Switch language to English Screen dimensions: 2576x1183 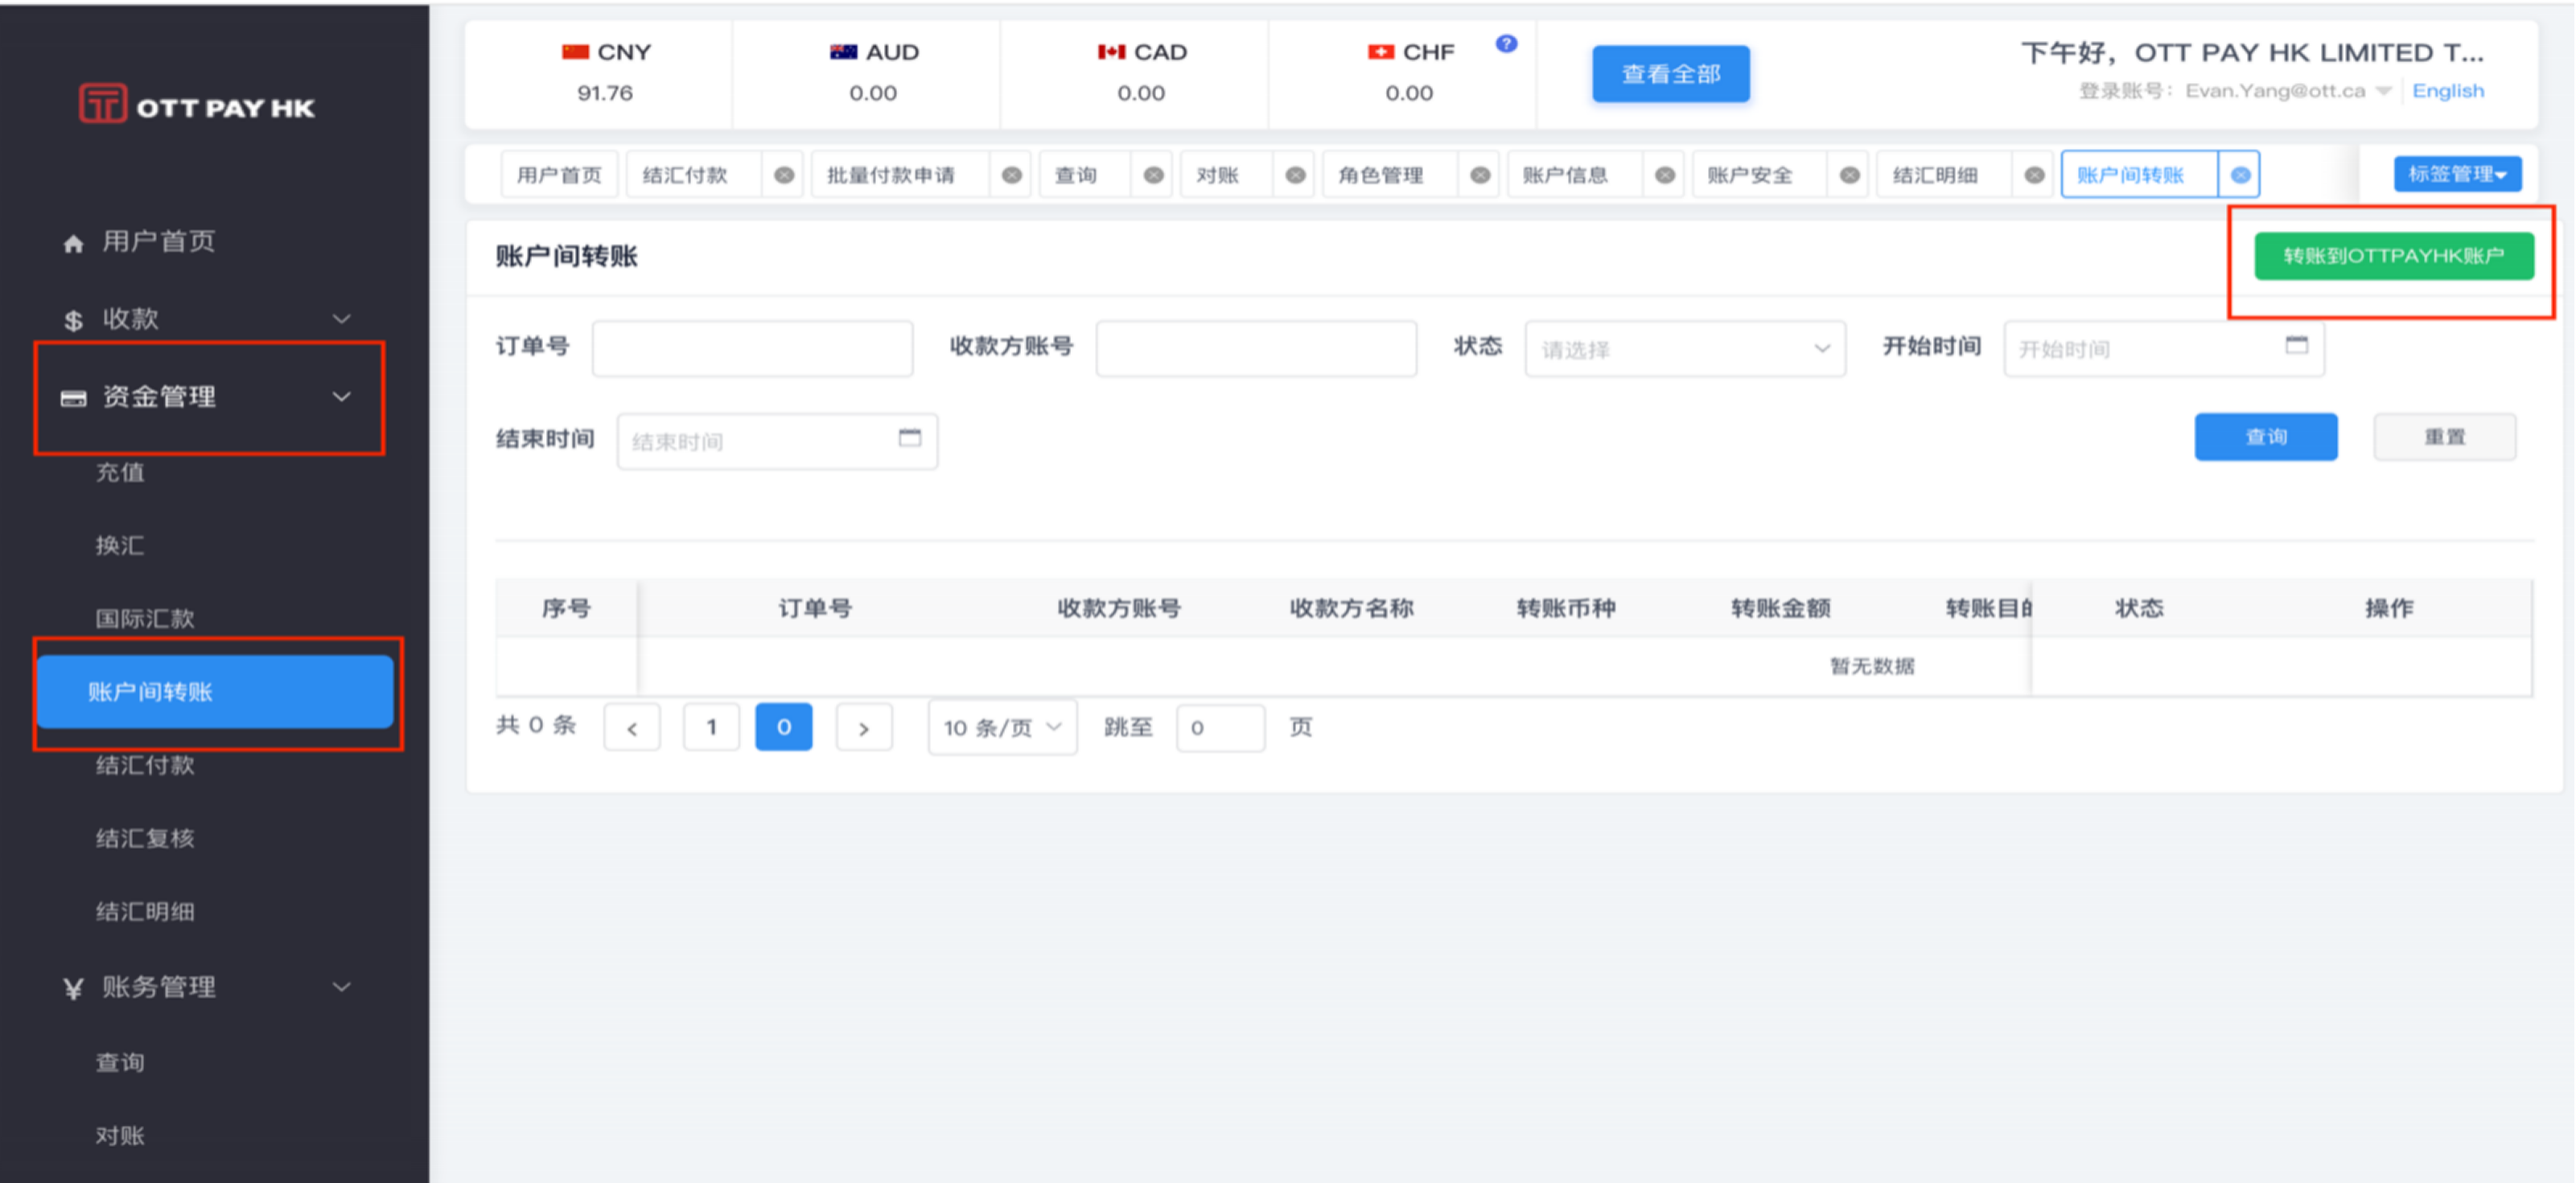click(x=2448, y=91)
